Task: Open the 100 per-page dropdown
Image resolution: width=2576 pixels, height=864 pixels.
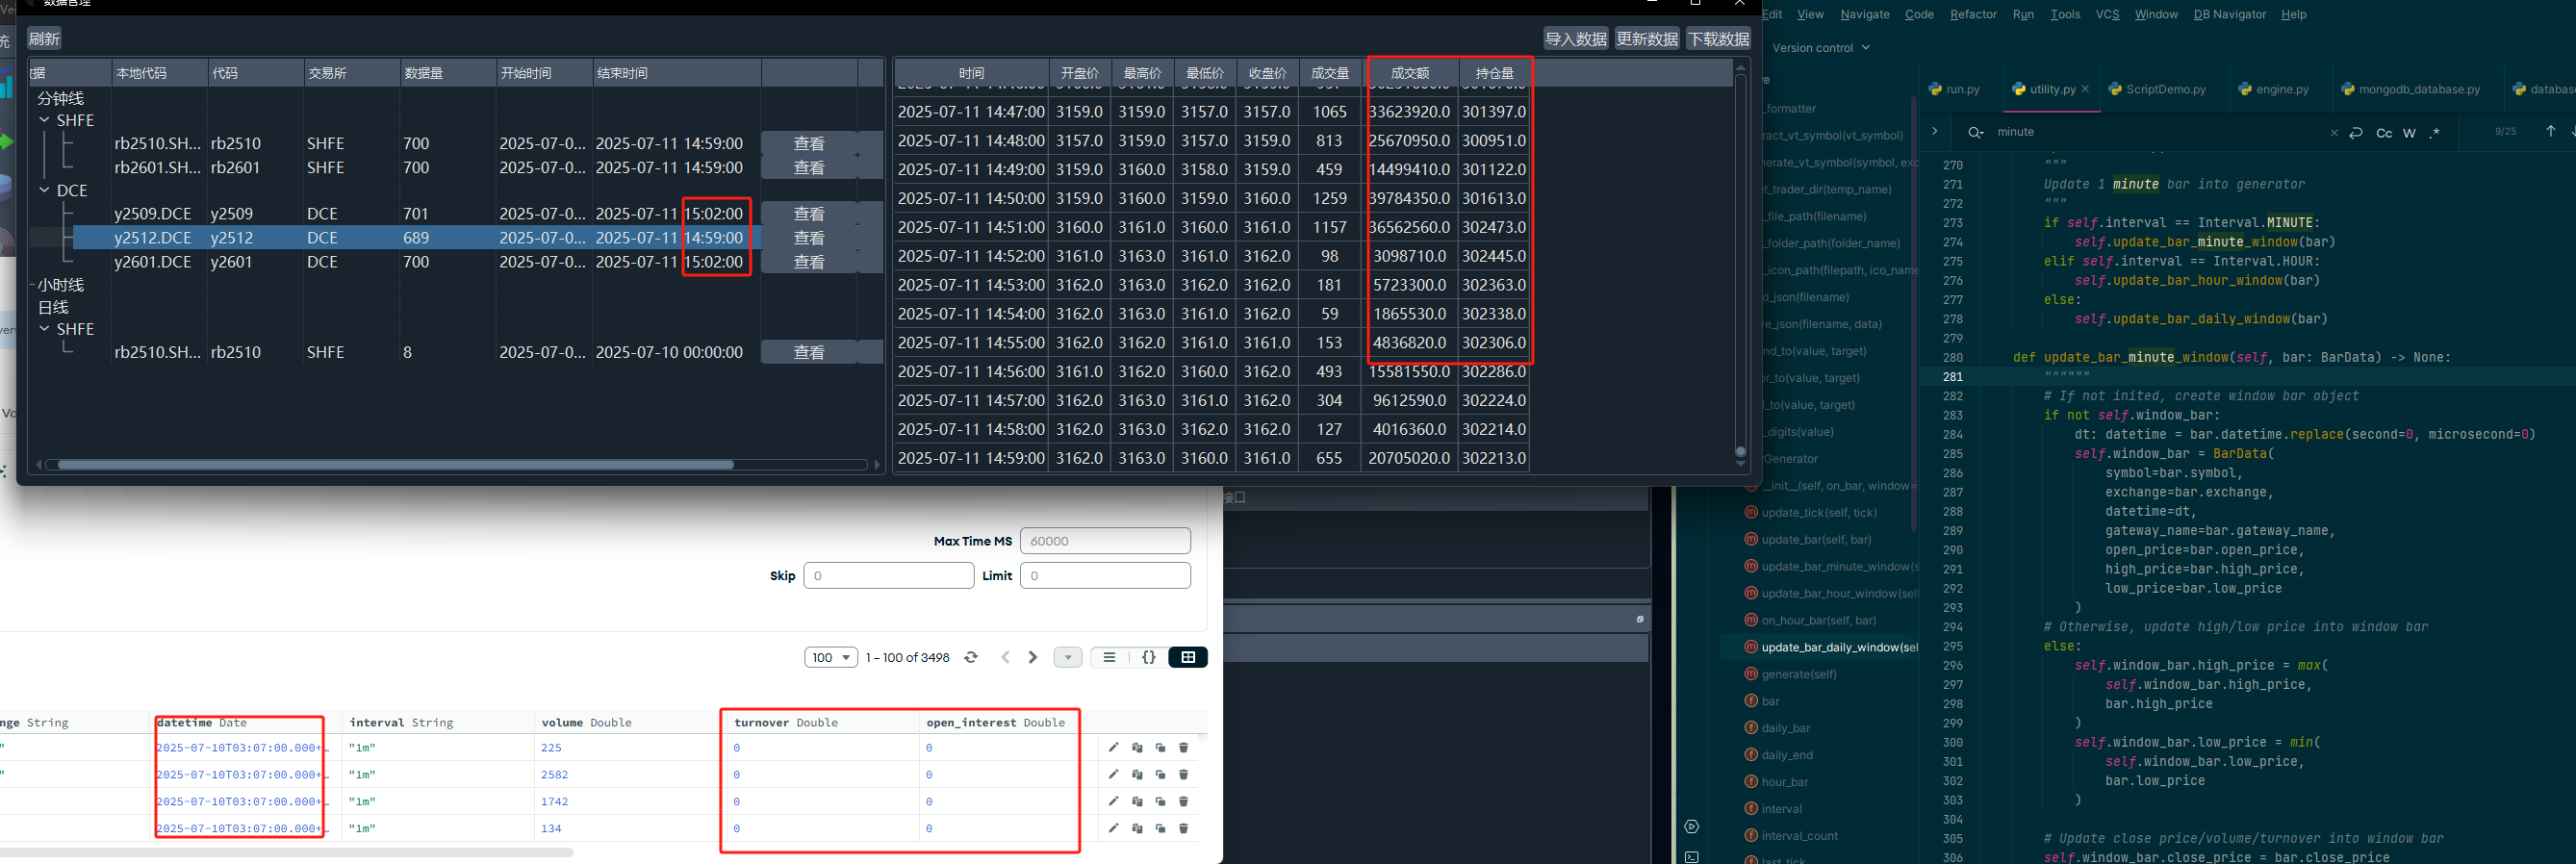Action: pyautogui.click(x=831, y=657)
